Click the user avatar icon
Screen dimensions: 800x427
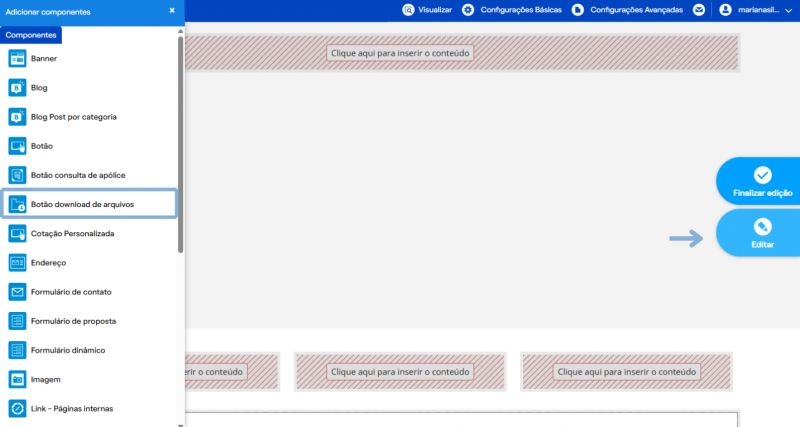725,10
